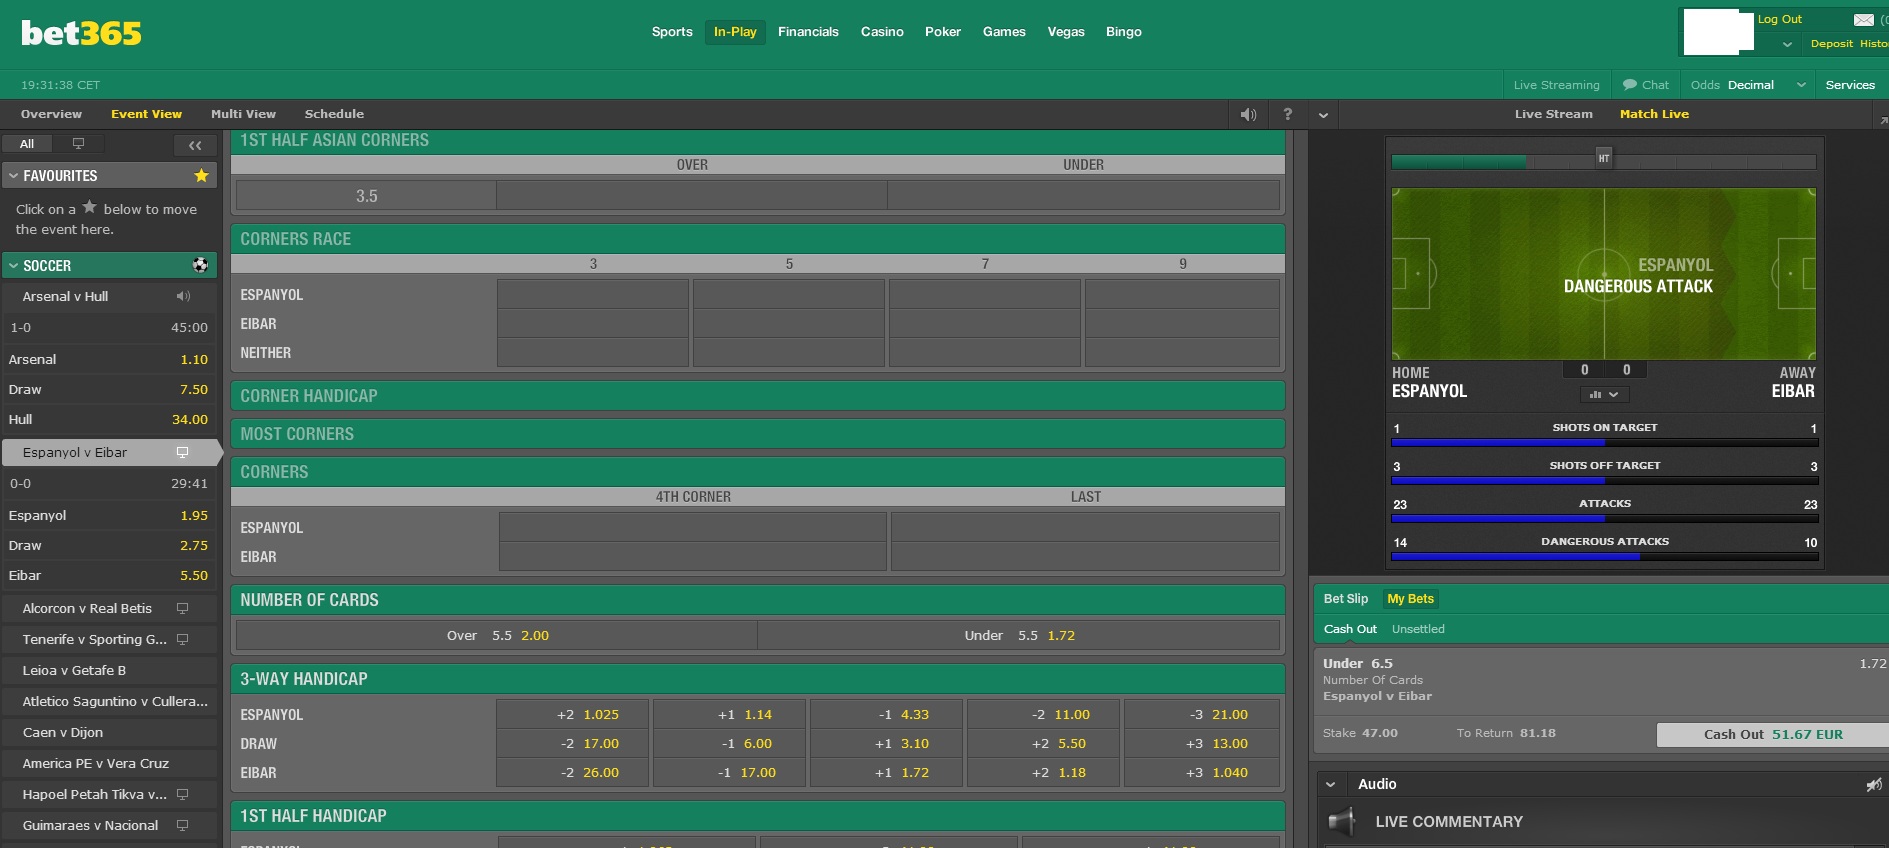Click the soccer ball icon in Soccer header
This screenshot has width=1889, height=848.
click(200, 265)
